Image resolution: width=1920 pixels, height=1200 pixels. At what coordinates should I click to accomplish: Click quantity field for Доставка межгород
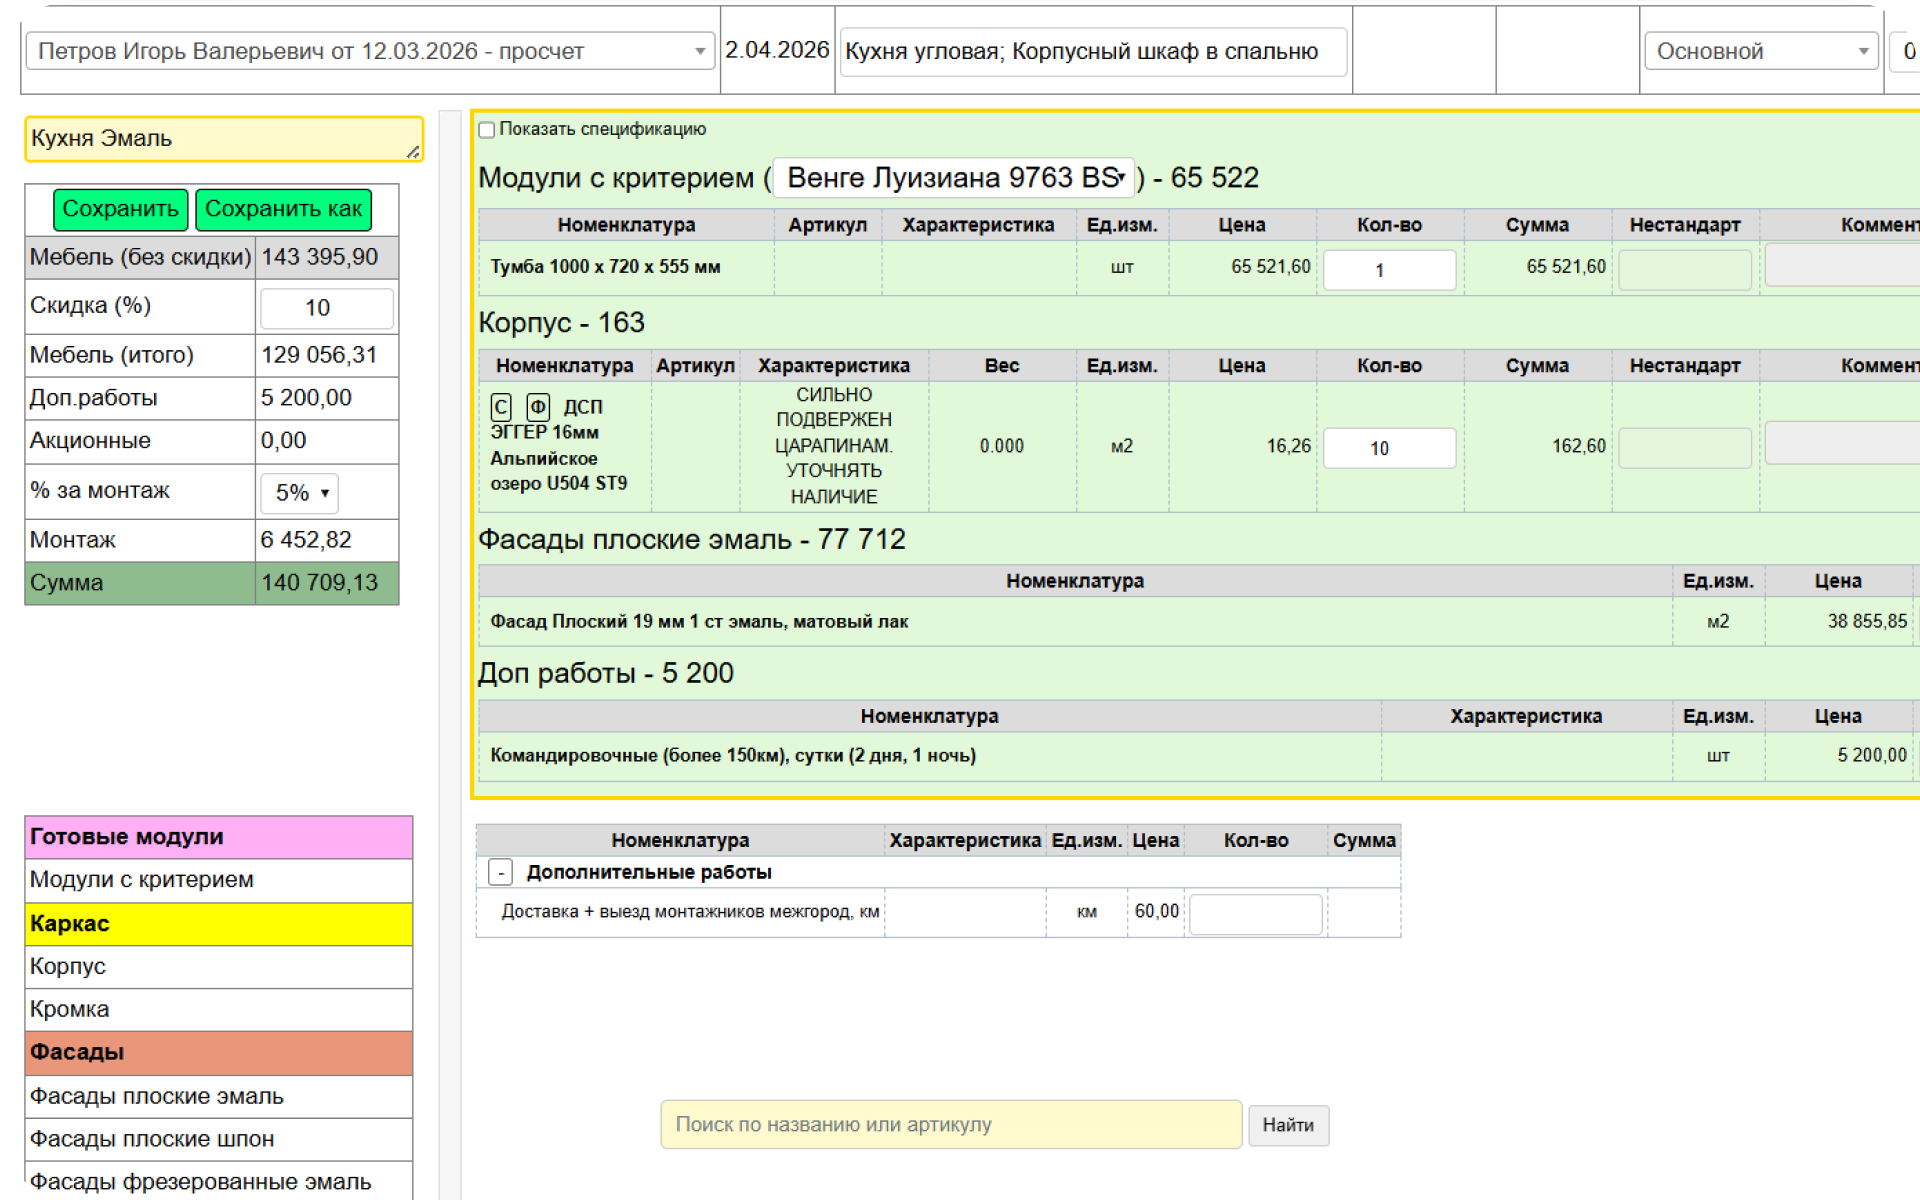[x=1255, y=913]
